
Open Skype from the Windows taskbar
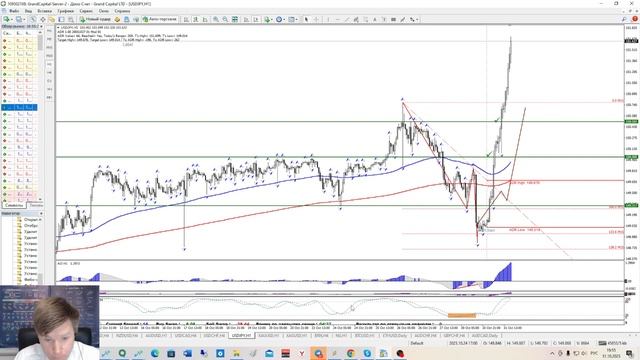tap(367, 353)
